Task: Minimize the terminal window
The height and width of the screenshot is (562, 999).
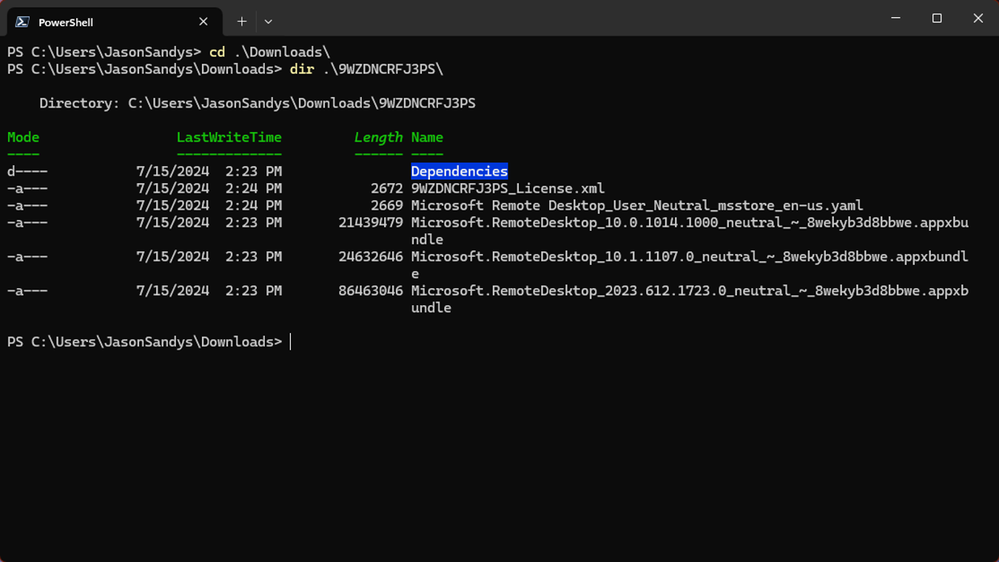Action: (895, 18)
